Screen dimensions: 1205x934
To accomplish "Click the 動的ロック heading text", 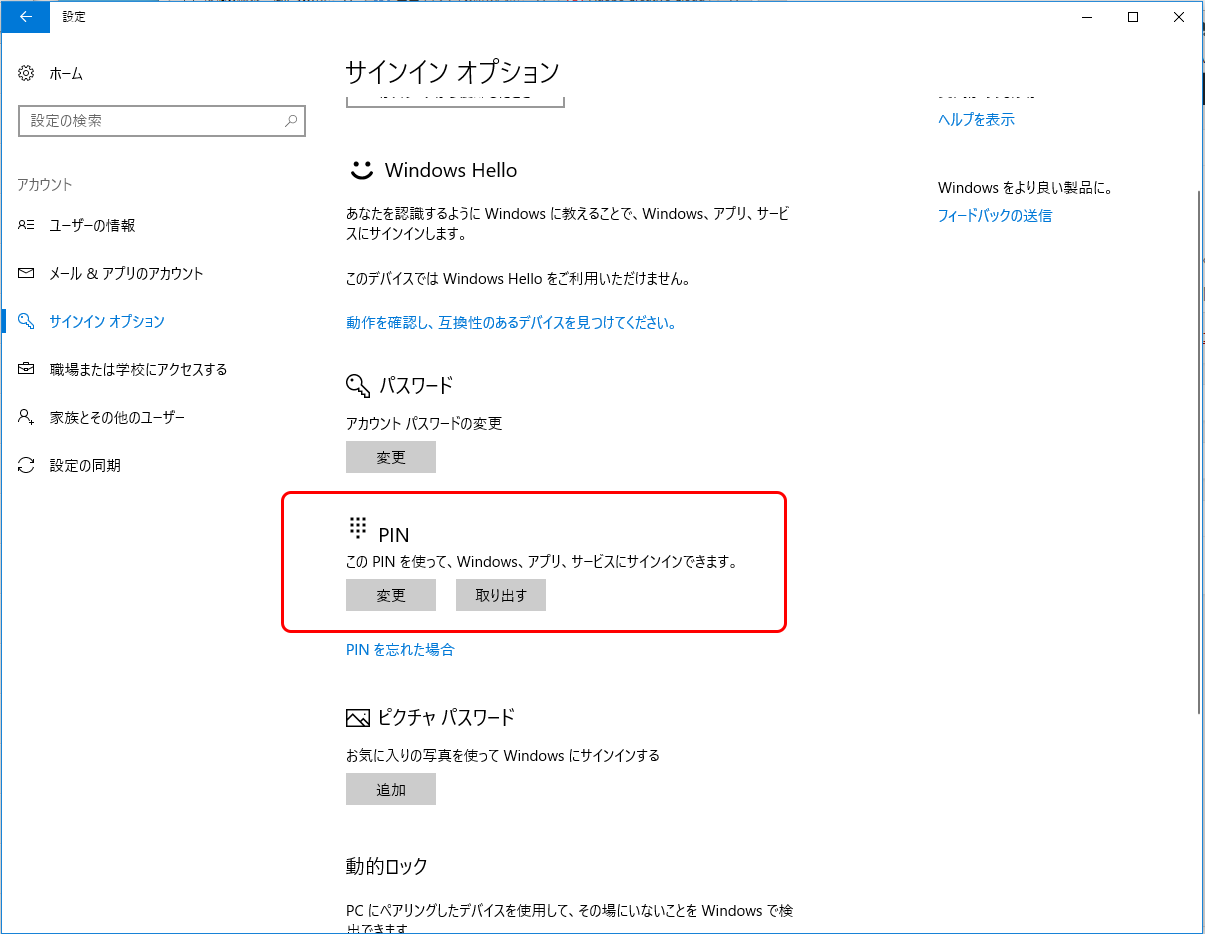I will (x=387, y=866).
